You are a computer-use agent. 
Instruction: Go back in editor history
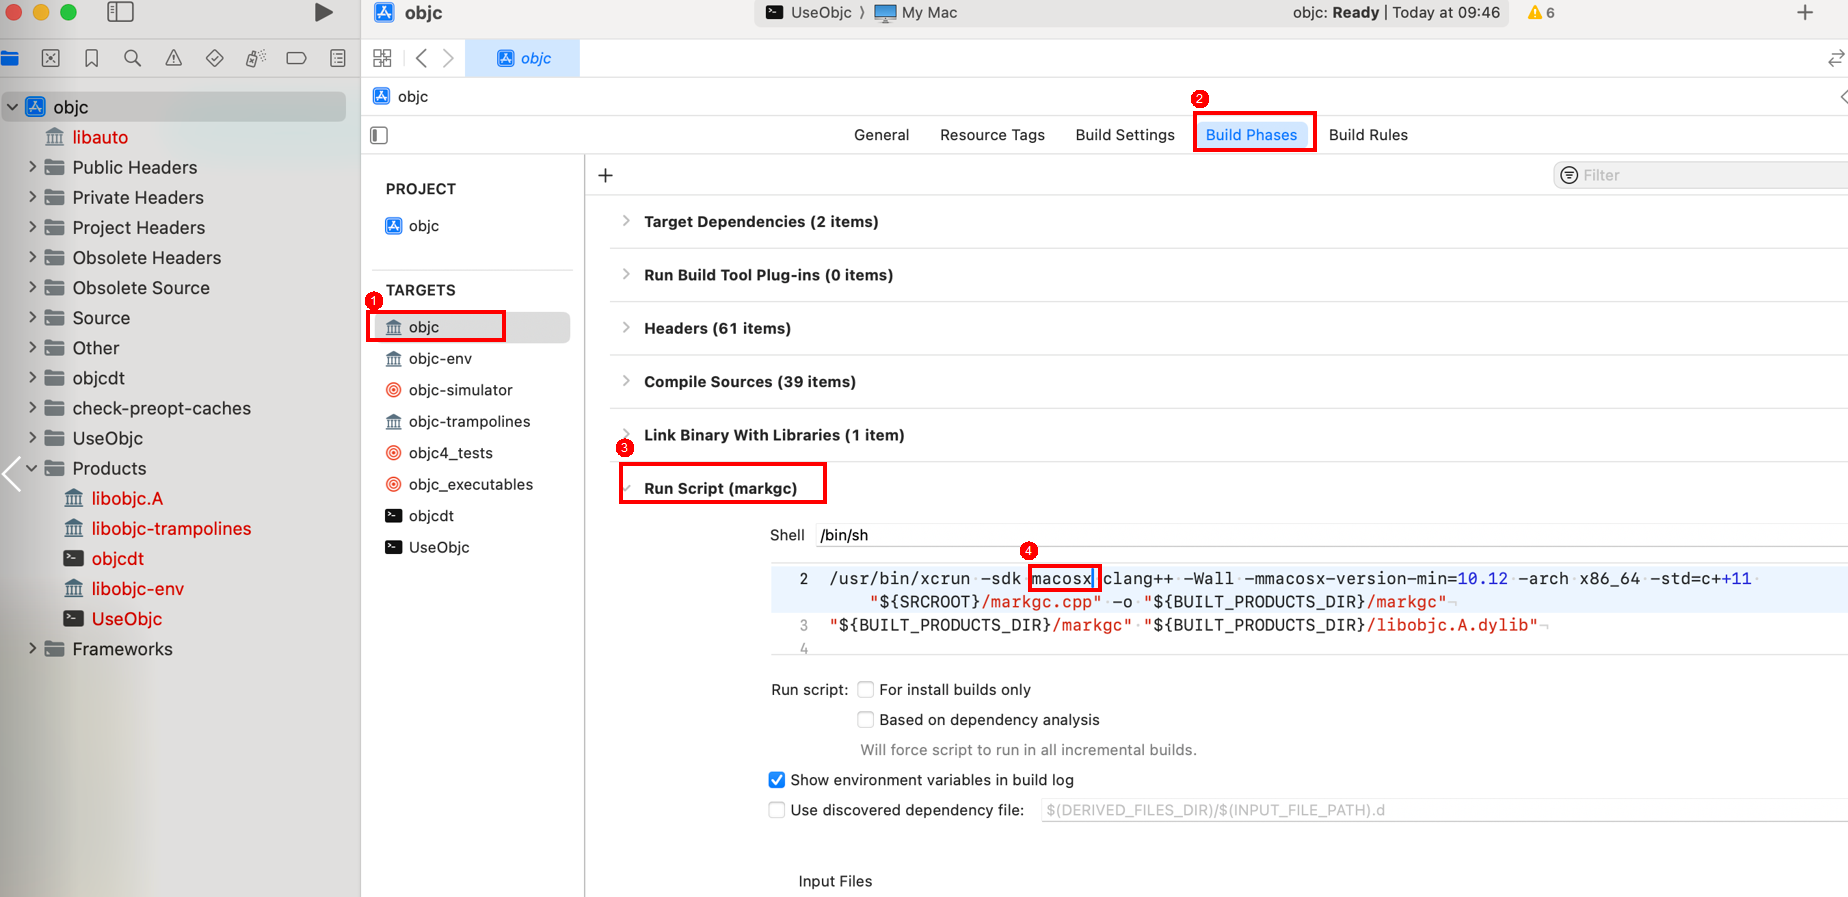[x=421, y=58]
